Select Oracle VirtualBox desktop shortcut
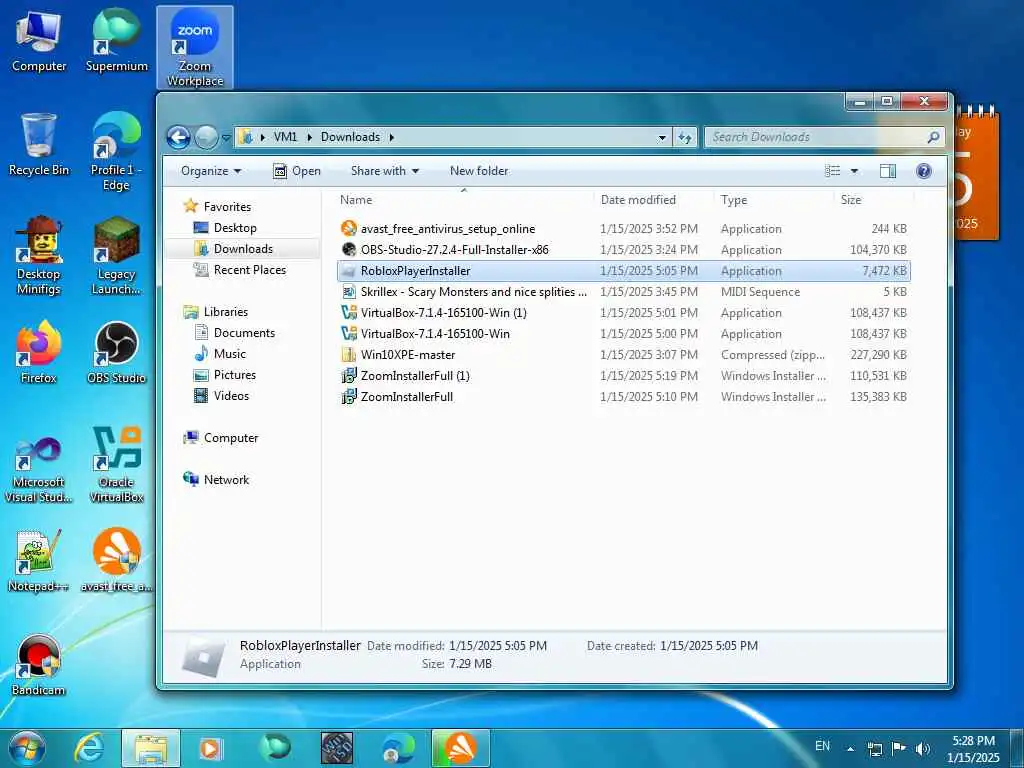1024x768 pixels. [x=116, y=465]
